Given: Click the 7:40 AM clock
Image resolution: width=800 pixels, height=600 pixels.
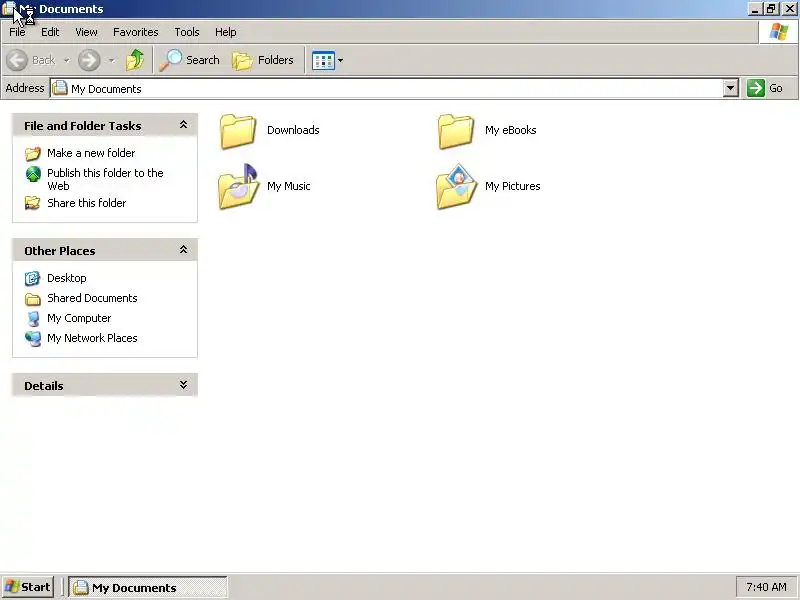Looking at the screenshot, I should pyautogui.click(x=766, y=587).
